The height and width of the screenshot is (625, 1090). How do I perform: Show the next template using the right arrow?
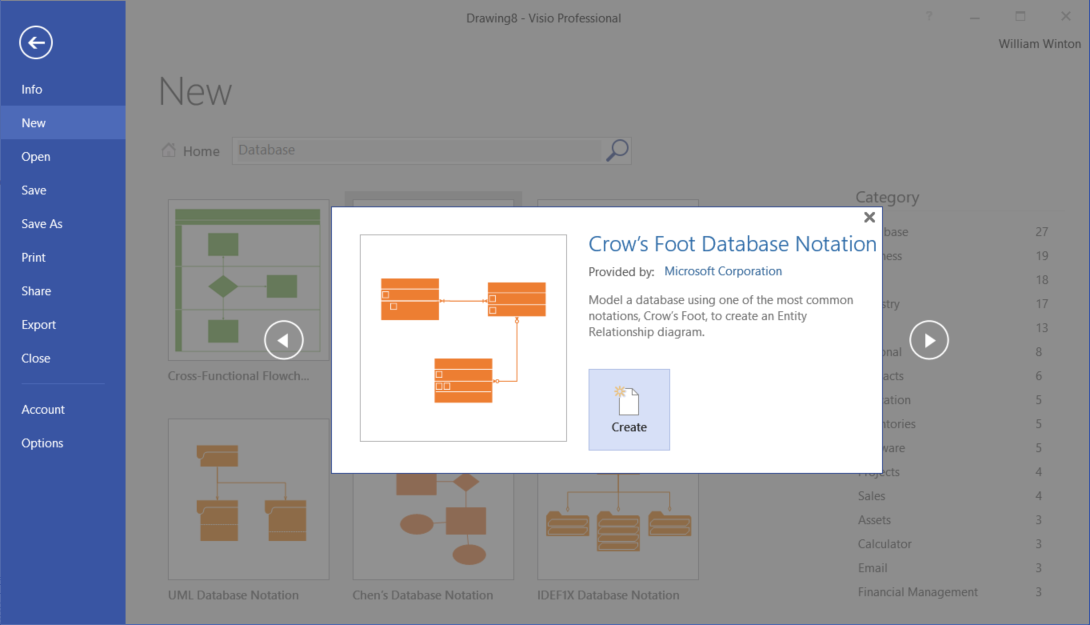tap(928, 340)
